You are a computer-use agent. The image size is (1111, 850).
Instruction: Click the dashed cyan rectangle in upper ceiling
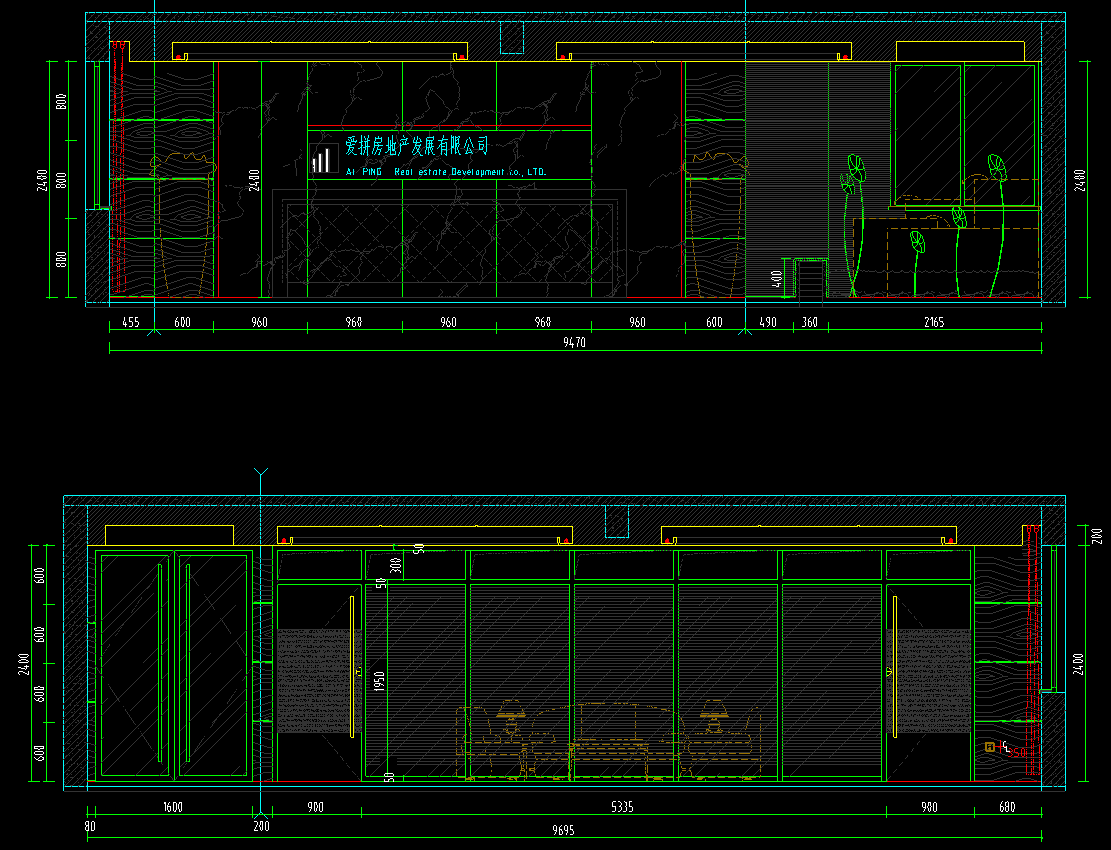coord(512,38)
